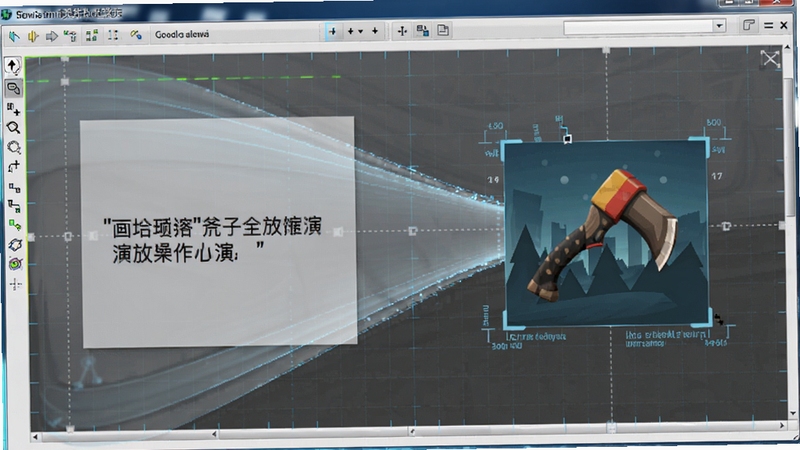
Task: Open the plus button dropdown arrow
Action: 361,32
